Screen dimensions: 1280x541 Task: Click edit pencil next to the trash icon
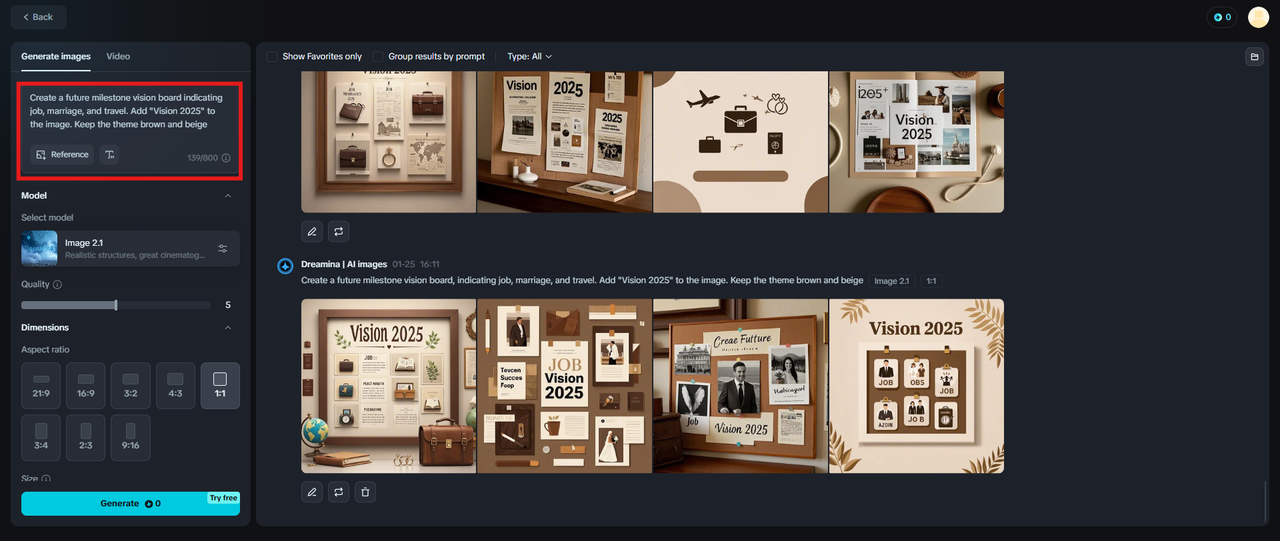[312, 492]
